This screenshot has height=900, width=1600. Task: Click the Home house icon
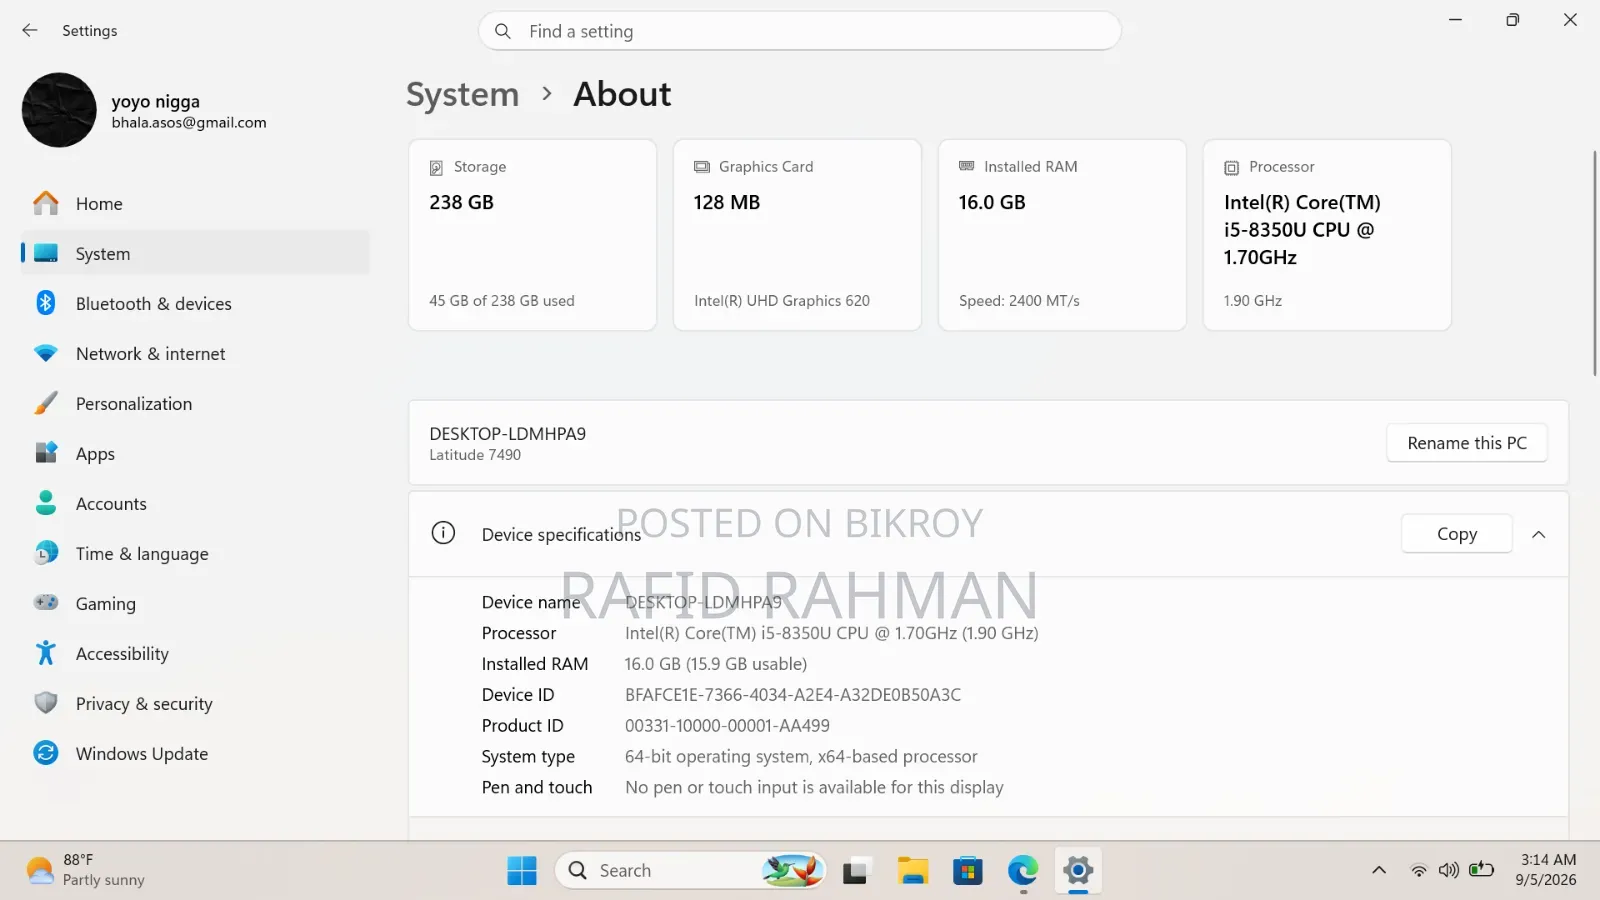[x=46, y=203]
